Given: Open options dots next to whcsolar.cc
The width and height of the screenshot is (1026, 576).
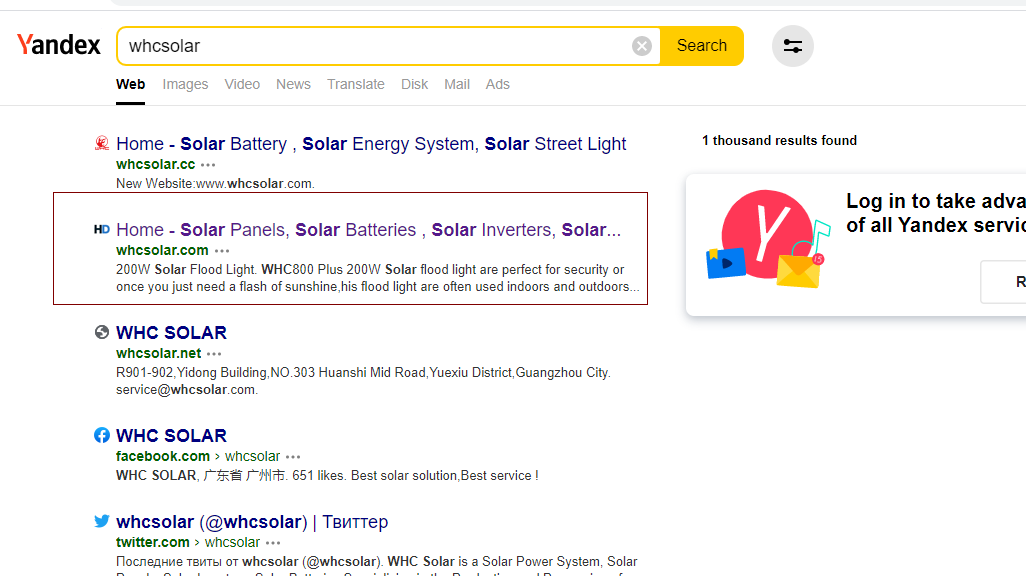Looking at the screenshot, I should 208,165.
